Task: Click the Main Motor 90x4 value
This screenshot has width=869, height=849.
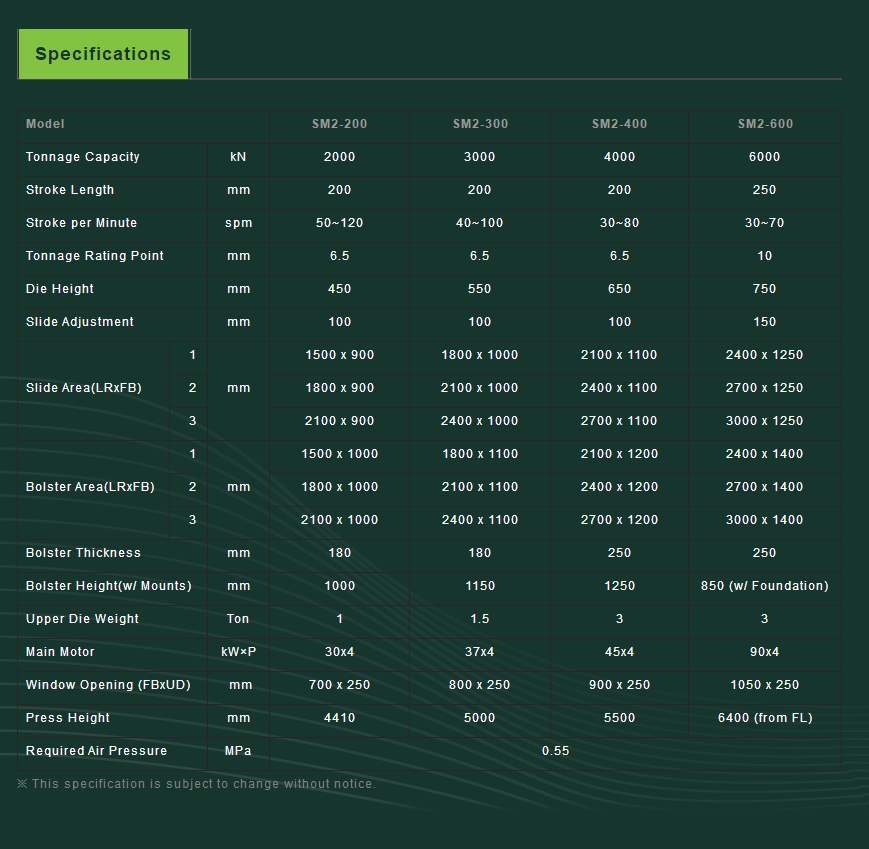Action: (765, 652)
